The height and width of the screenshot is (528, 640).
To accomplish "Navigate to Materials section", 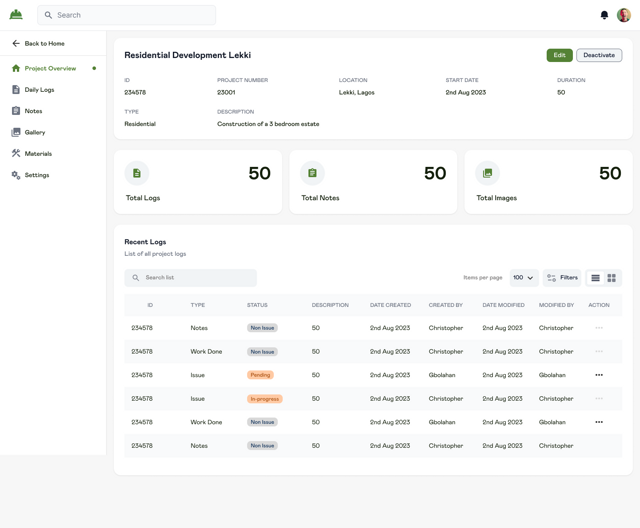I will [x=38, y=154].
